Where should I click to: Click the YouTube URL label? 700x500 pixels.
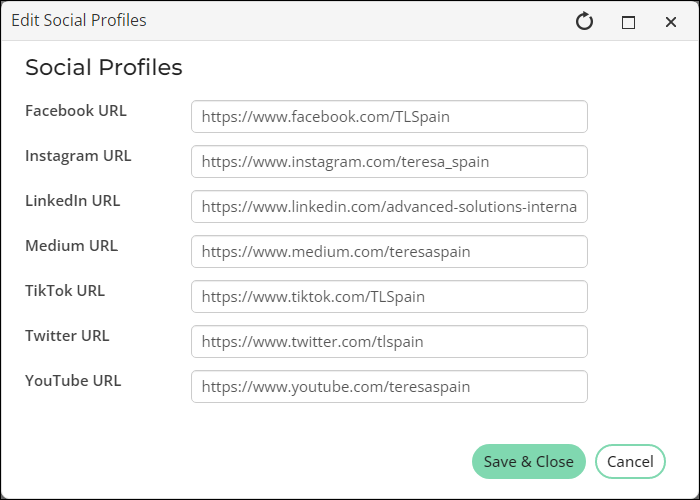73,381
